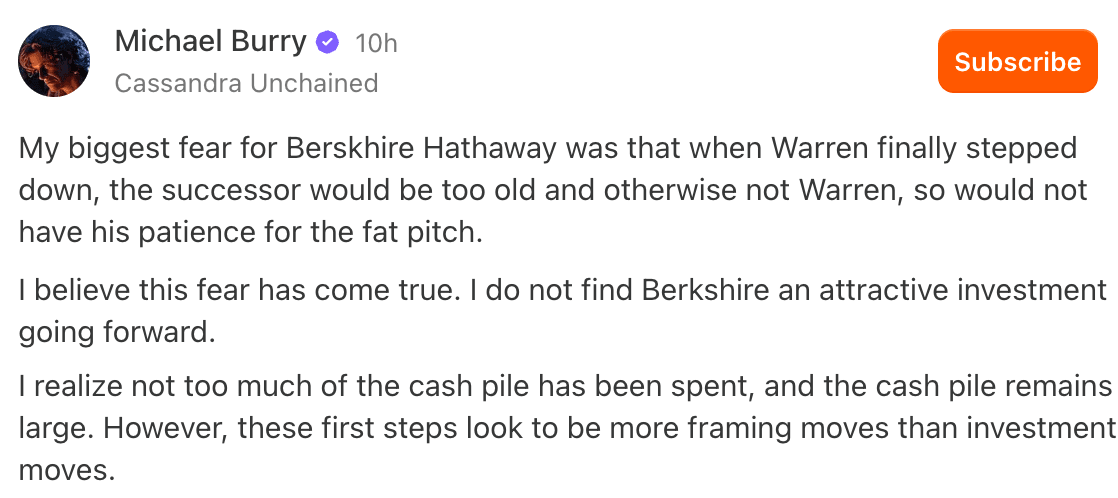Screen dimensions: 1118x498
Task: Open the Michael Burry author name link
Action: pyautogui.click(x=210, y=42)
